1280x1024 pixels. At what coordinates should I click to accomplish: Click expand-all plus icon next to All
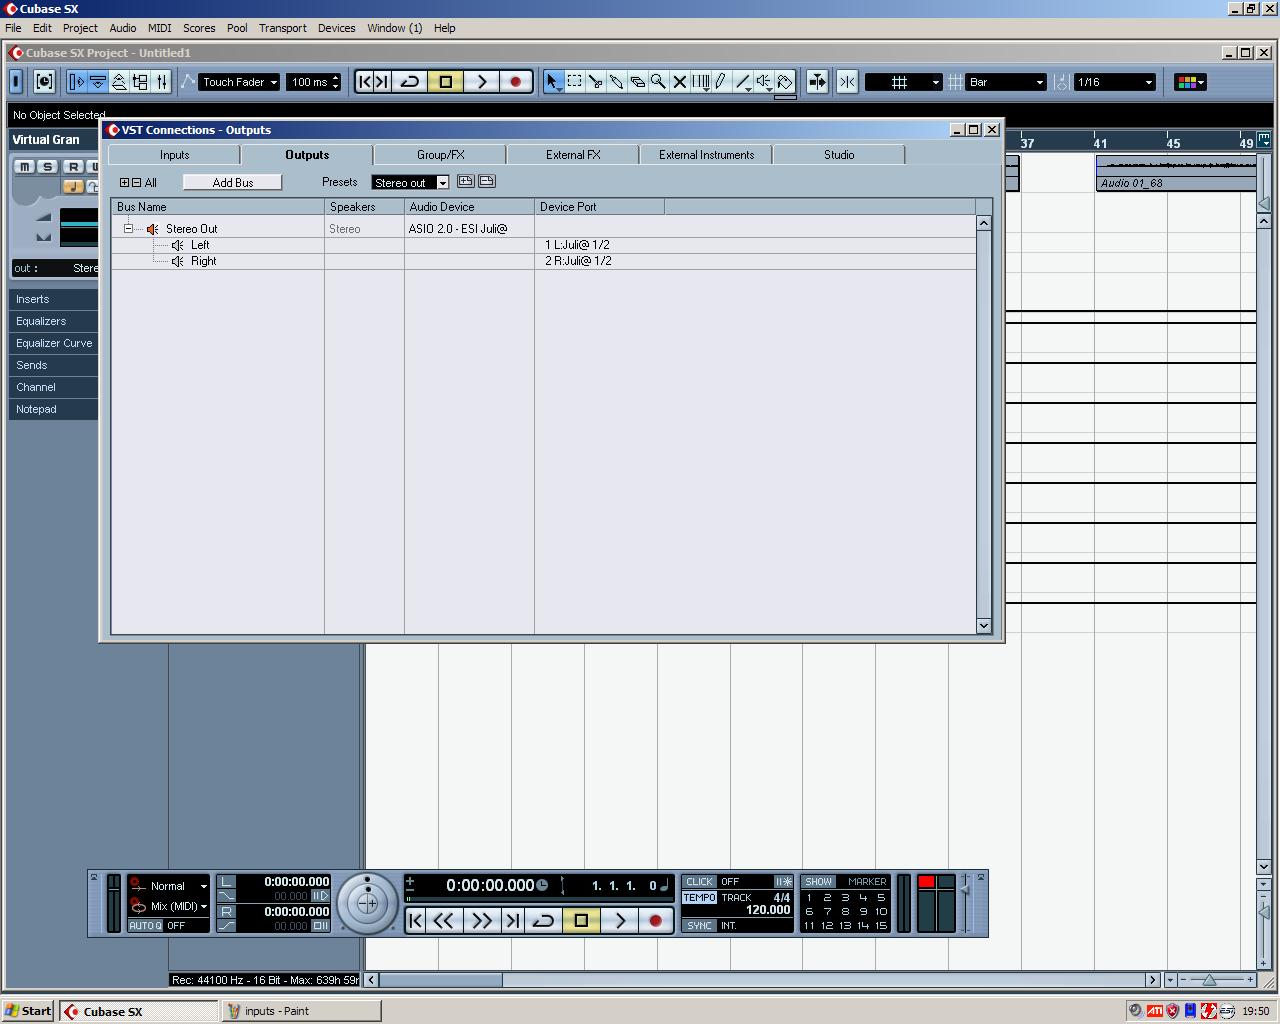click(124, 182)
